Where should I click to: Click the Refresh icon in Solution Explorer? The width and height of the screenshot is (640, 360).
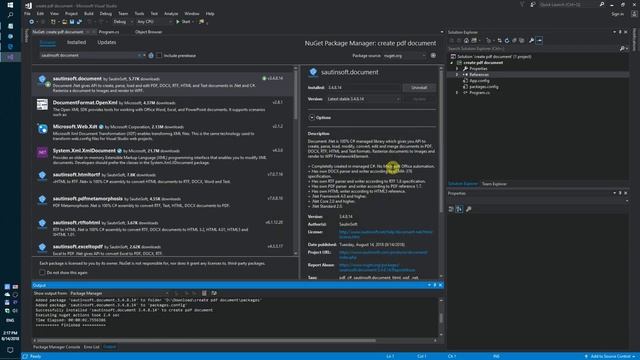click(507, 40)
